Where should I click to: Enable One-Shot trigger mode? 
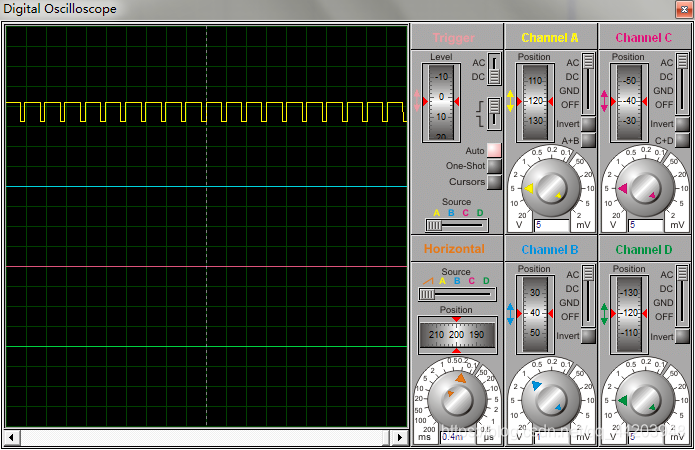pos(494,166)
